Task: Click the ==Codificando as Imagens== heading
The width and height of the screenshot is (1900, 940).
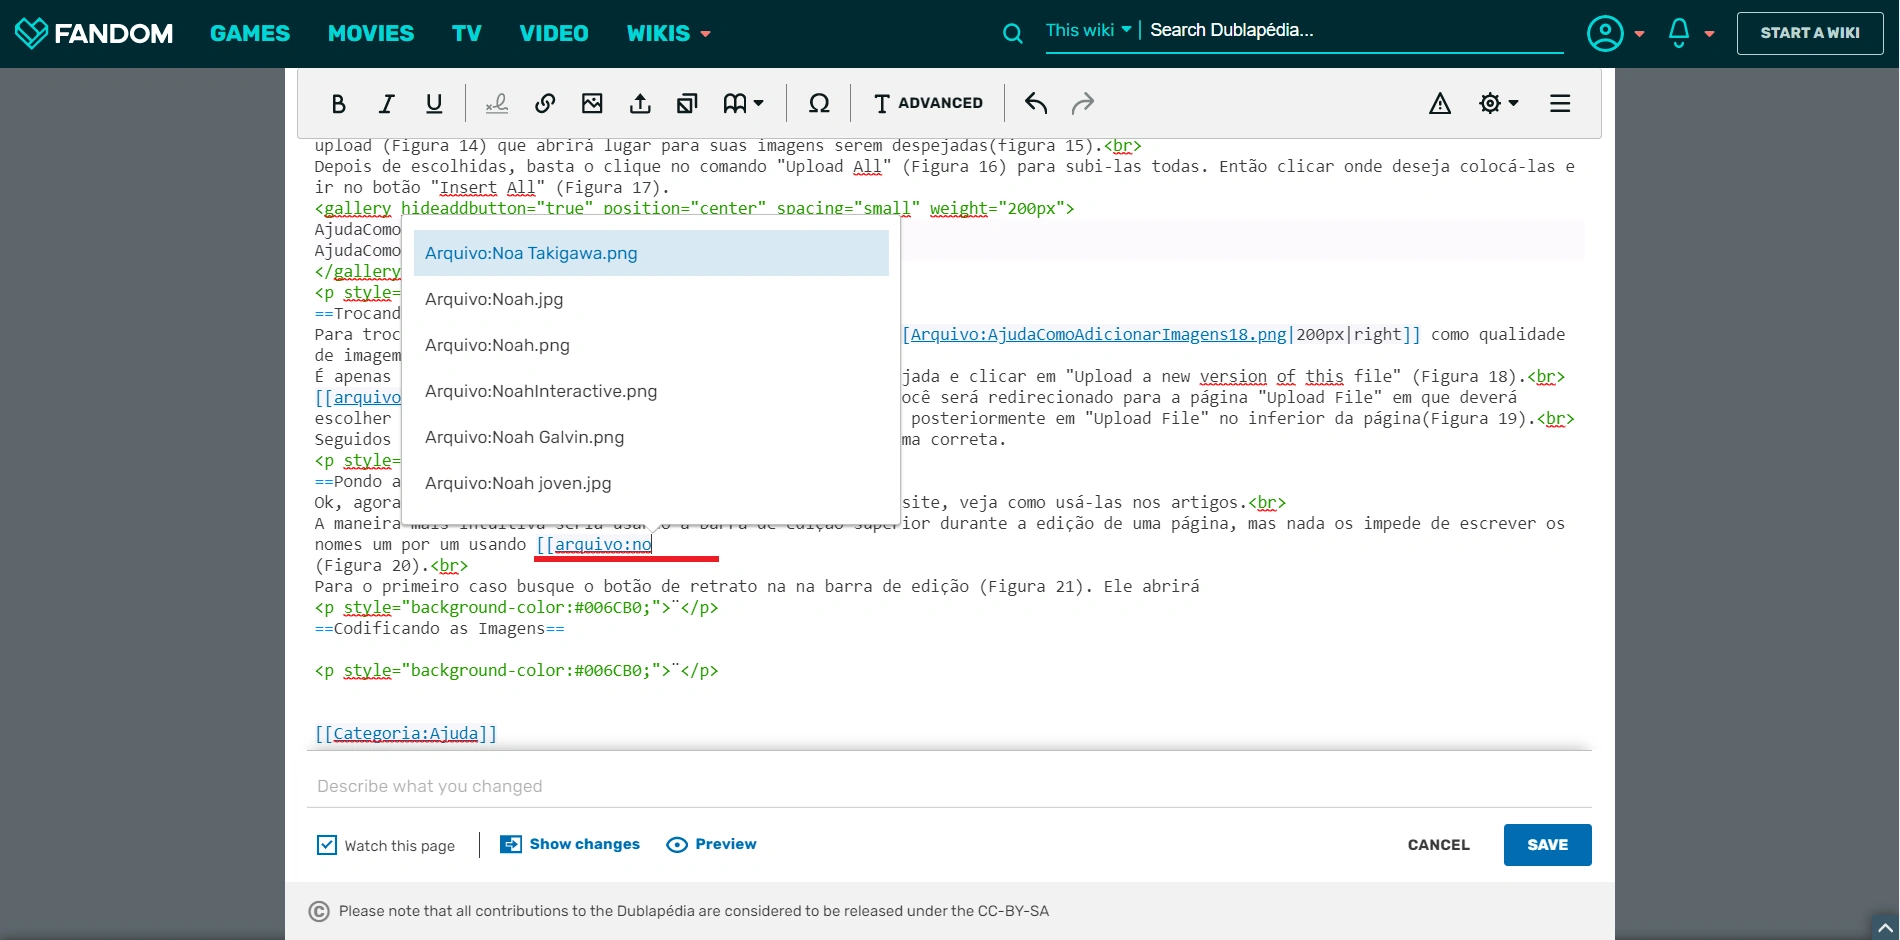Action: [439, 628]
